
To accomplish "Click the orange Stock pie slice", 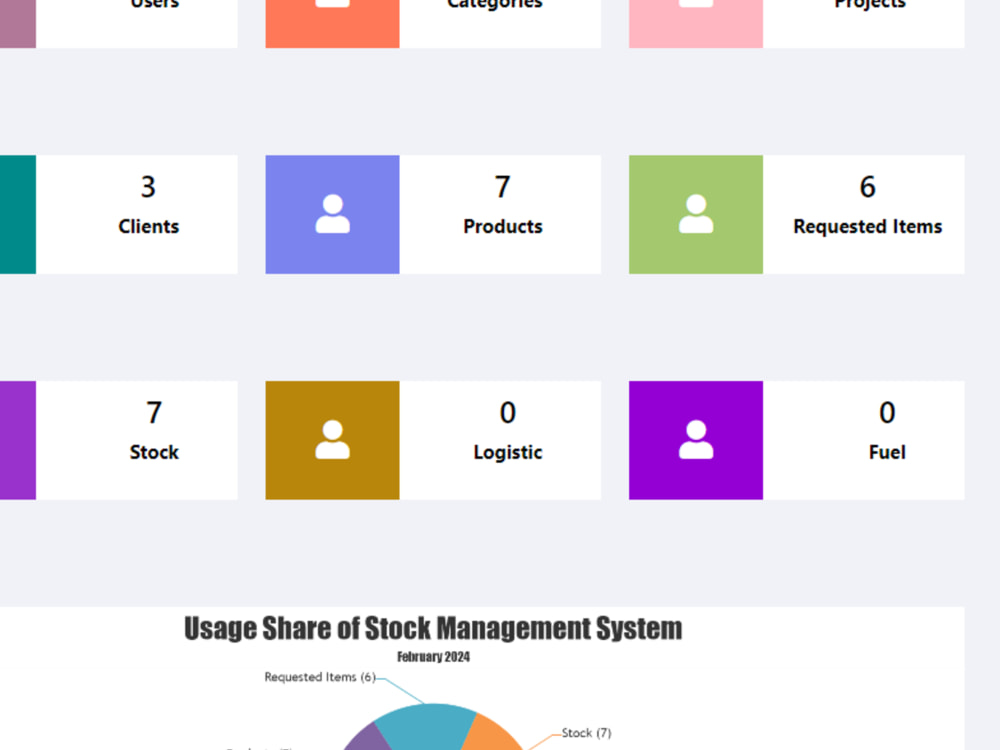I will 491,735.
